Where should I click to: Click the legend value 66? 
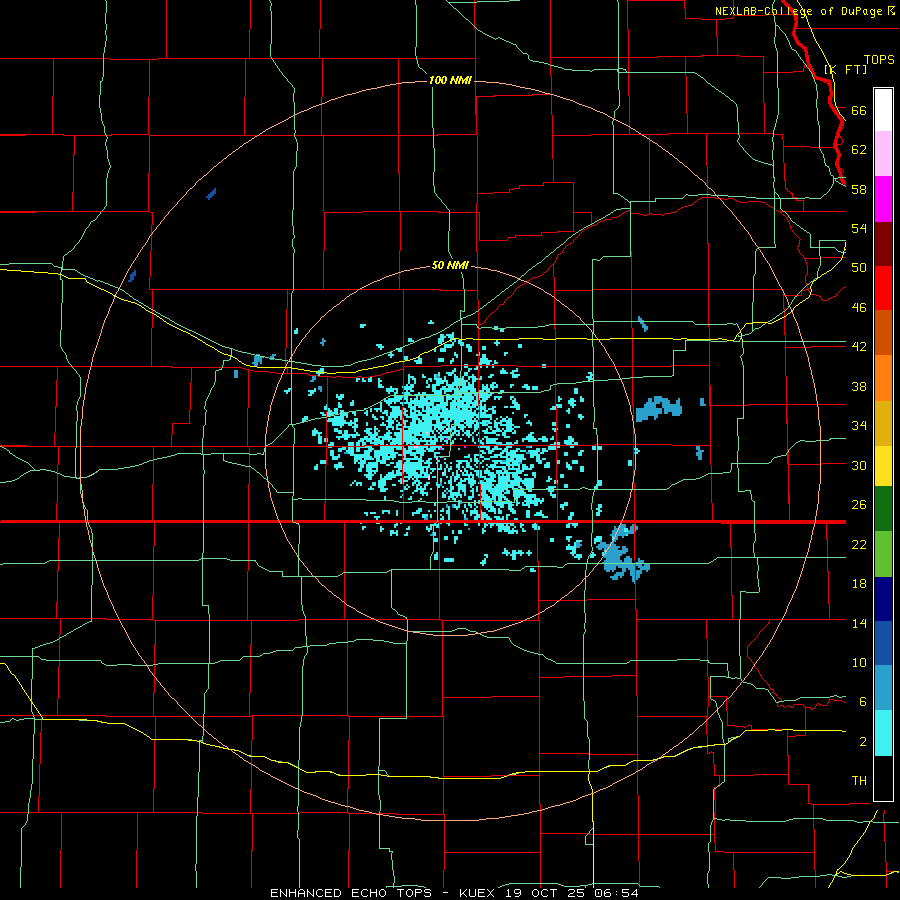point(859,110)
